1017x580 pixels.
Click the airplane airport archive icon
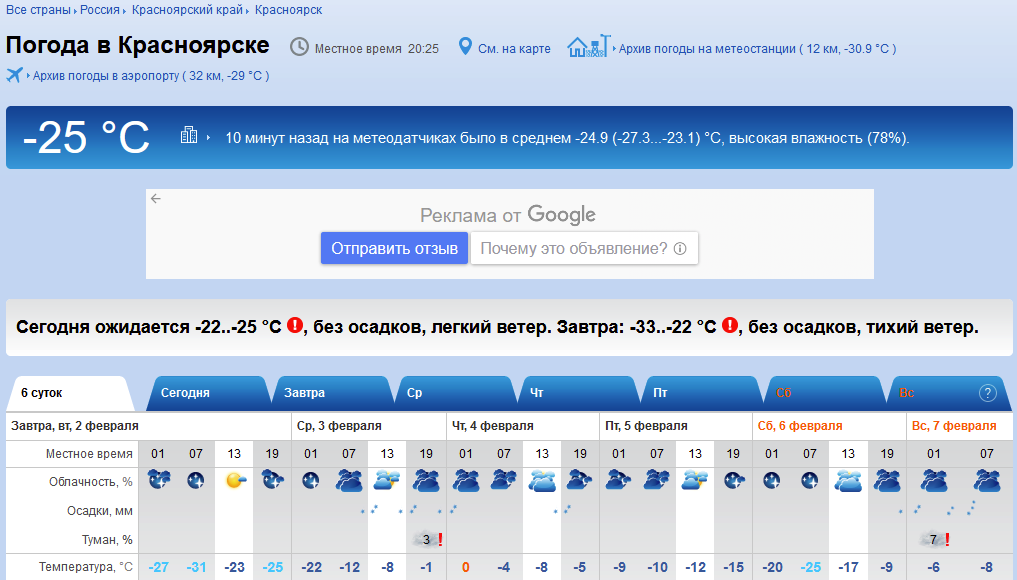click(x=15, y=75)
